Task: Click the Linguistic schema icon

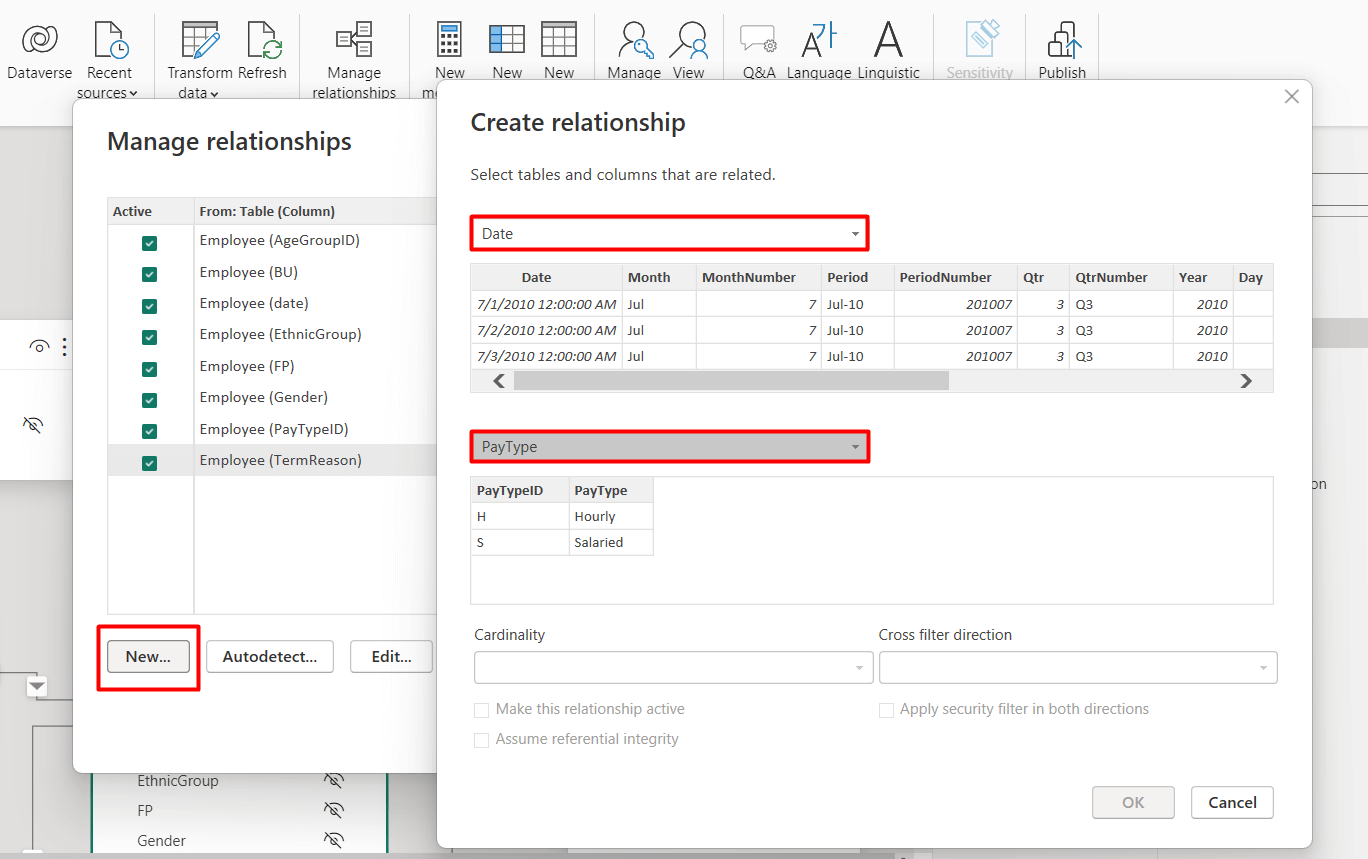Action: point(888,40)
